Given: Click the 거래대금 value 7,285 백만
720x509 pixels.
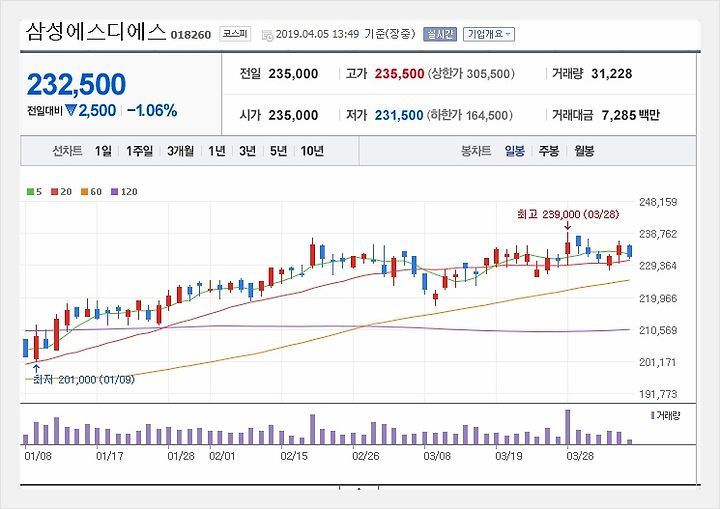Looking at the screenshot, I should pos(630,115).
